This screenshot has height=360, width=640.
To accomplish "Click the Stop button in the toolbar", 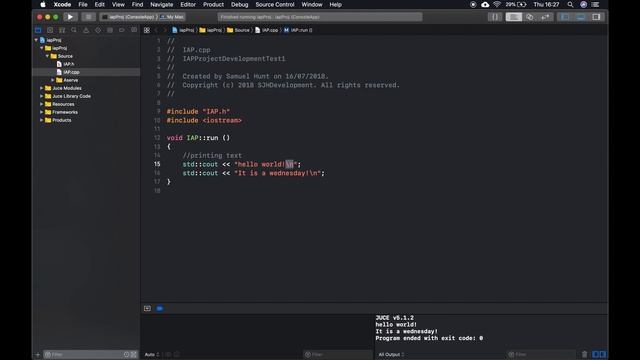I will click(x=88, y=17).
